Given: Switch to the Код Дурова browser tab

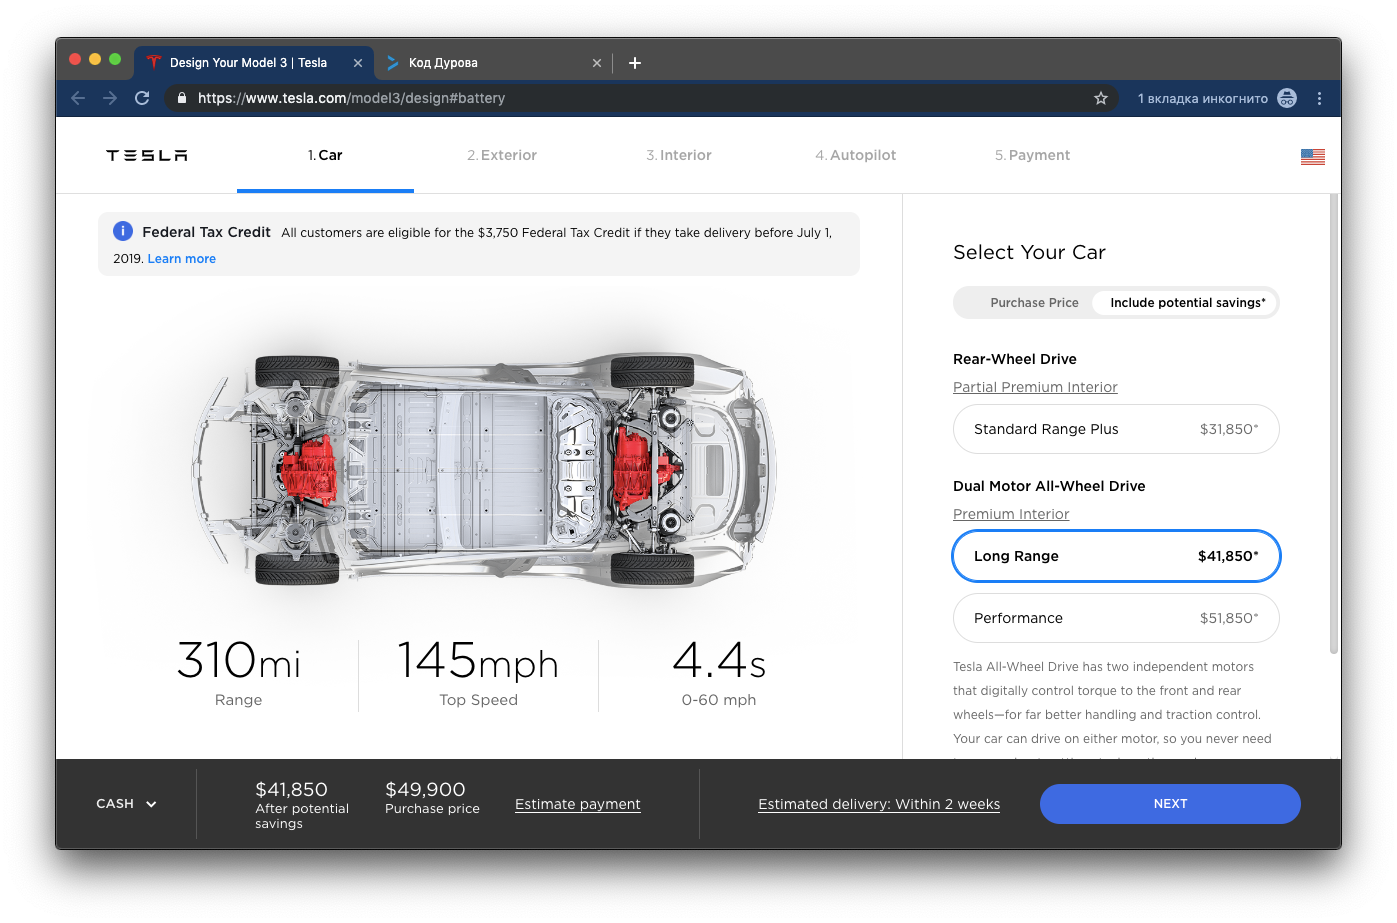Looking at the screenshot, I should coord(493,63).
